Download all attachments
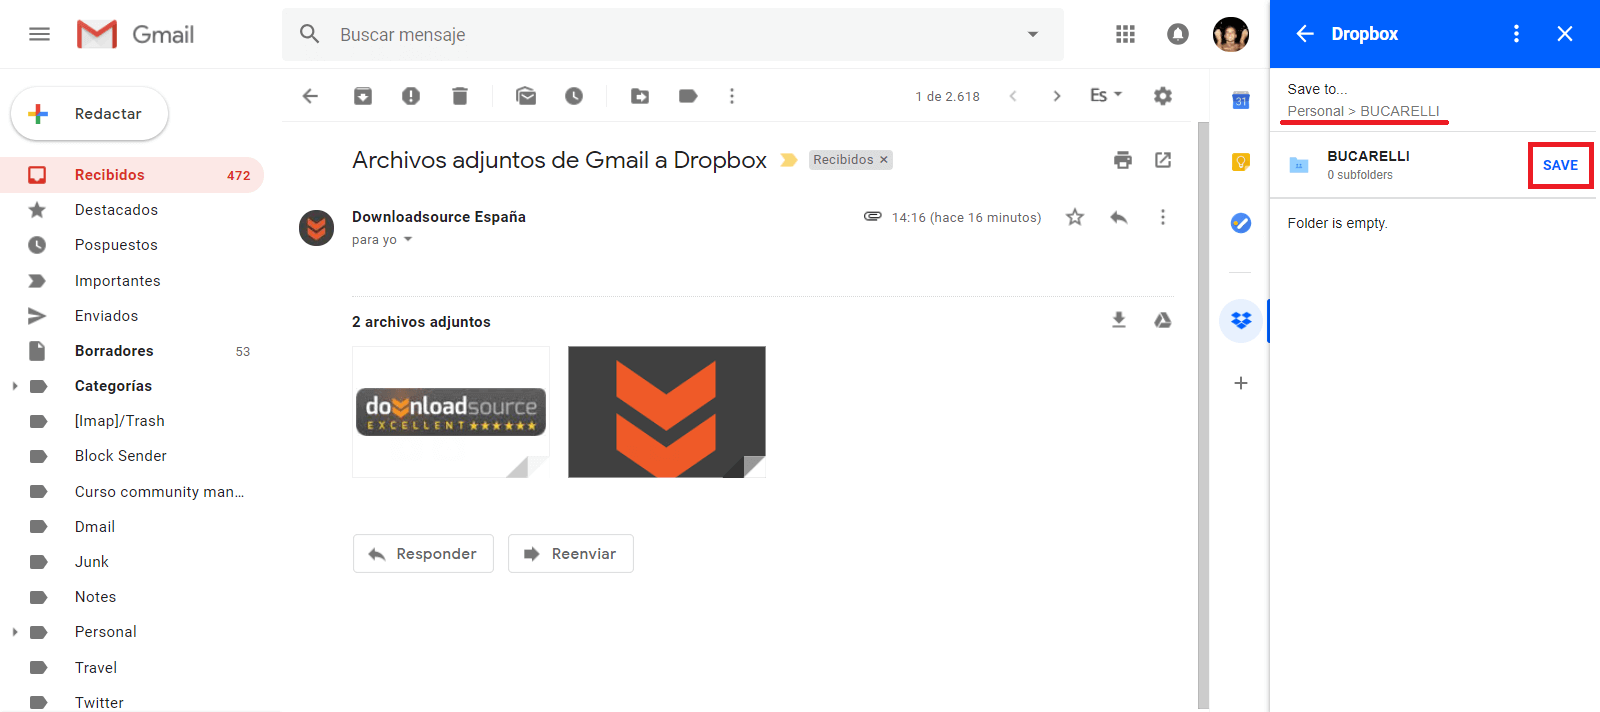 (x=1119, y=320)
